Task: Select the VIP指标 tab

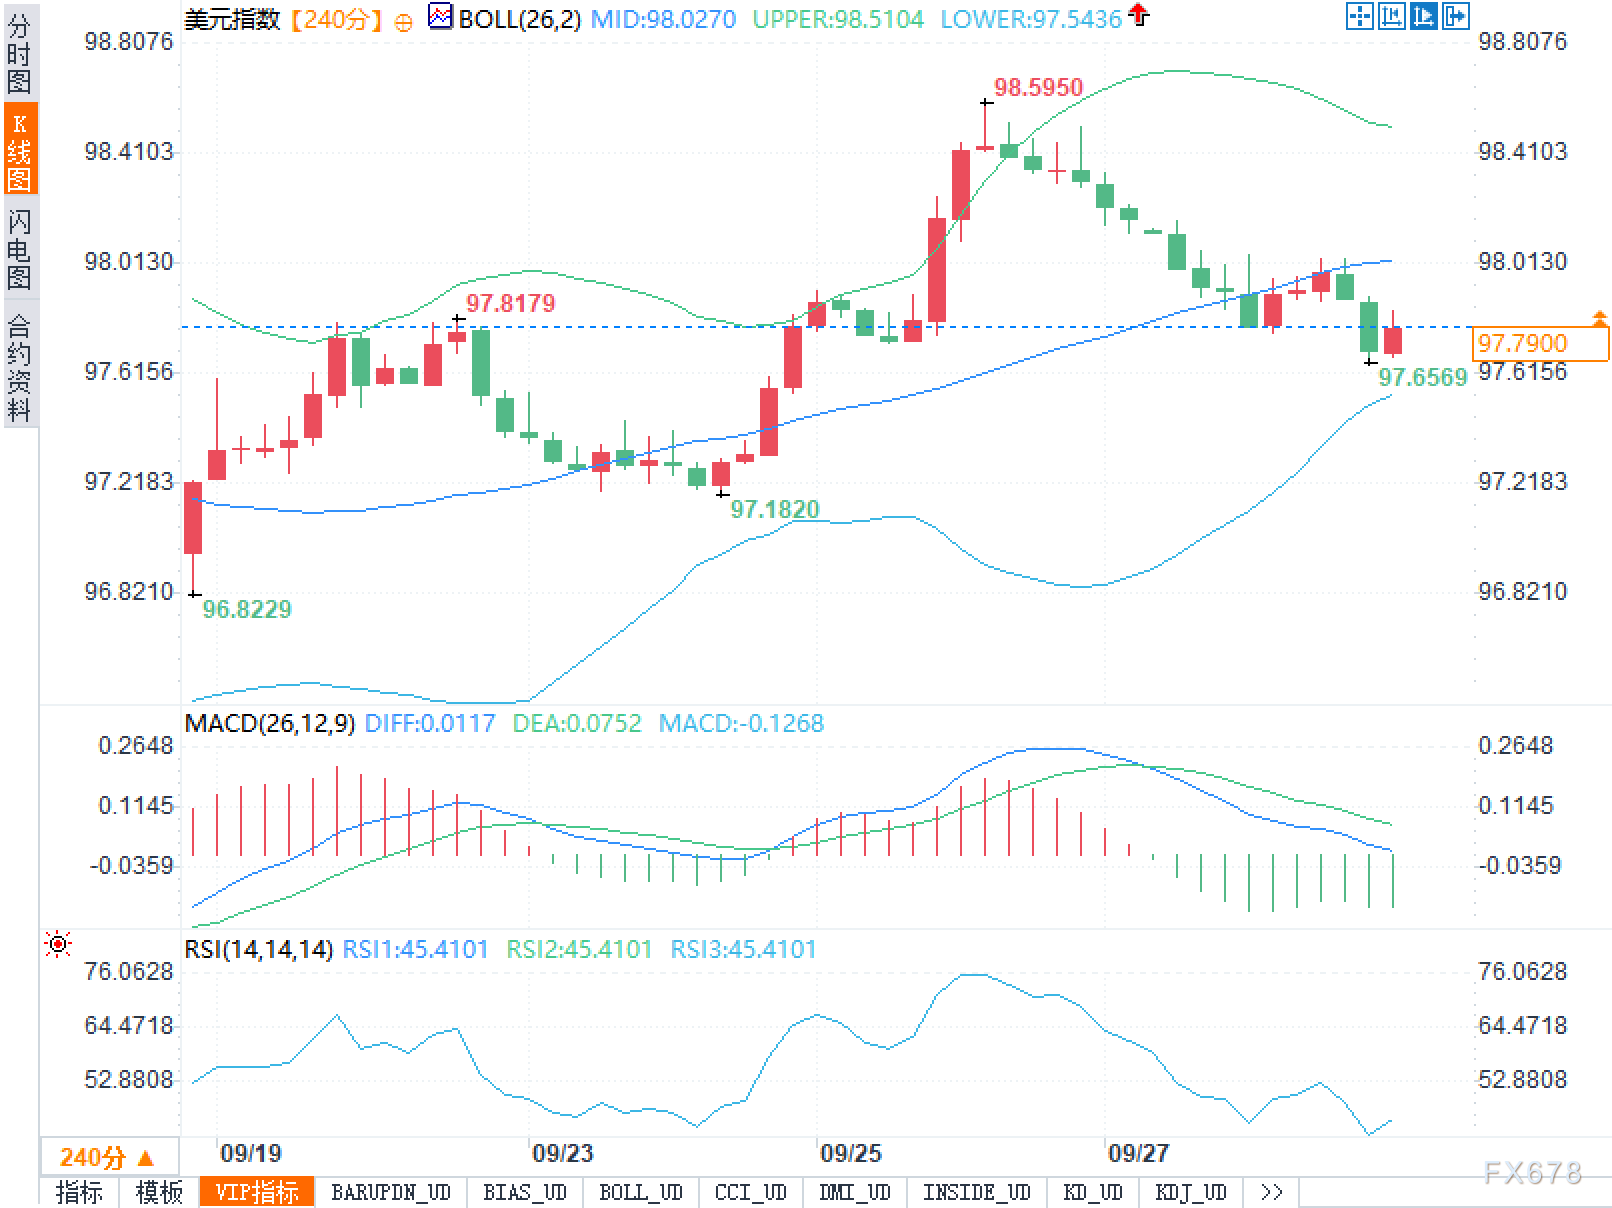Action: click(257, 1192)
